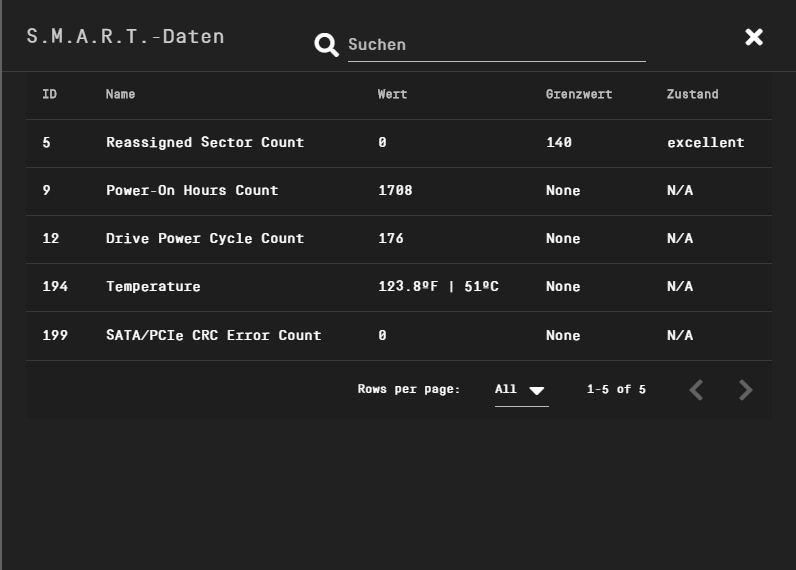Sort by ID column header
796x570 pixels.
(49, 94)
